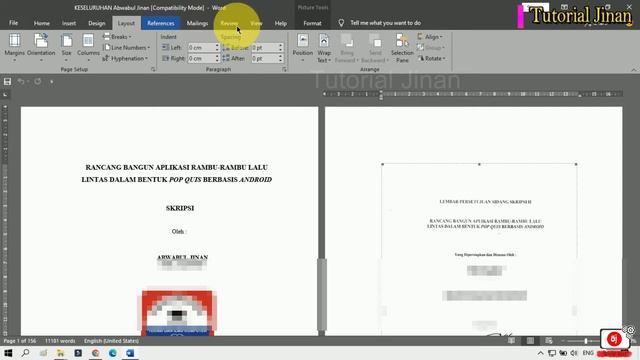Image resolution: width=640 pixels, height=360 pixels.
Task: Click the Send Backward icon
Action: (x=375, y=41)
